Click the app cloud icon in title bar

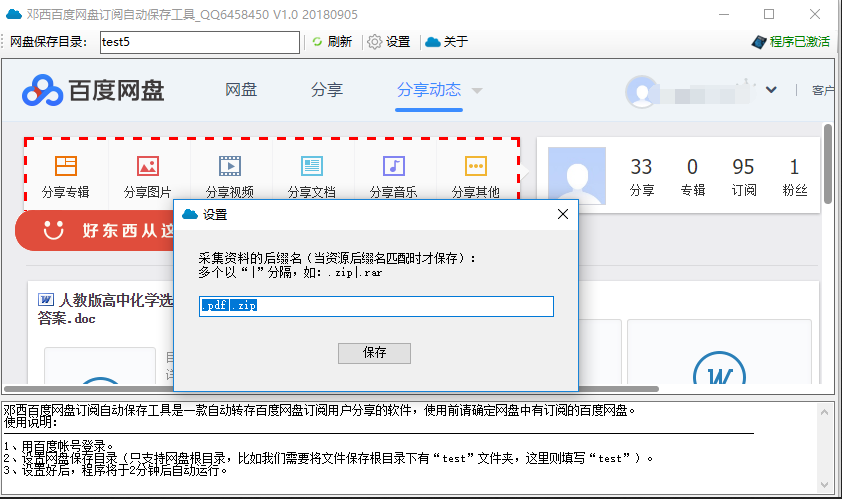pos(14,15)
